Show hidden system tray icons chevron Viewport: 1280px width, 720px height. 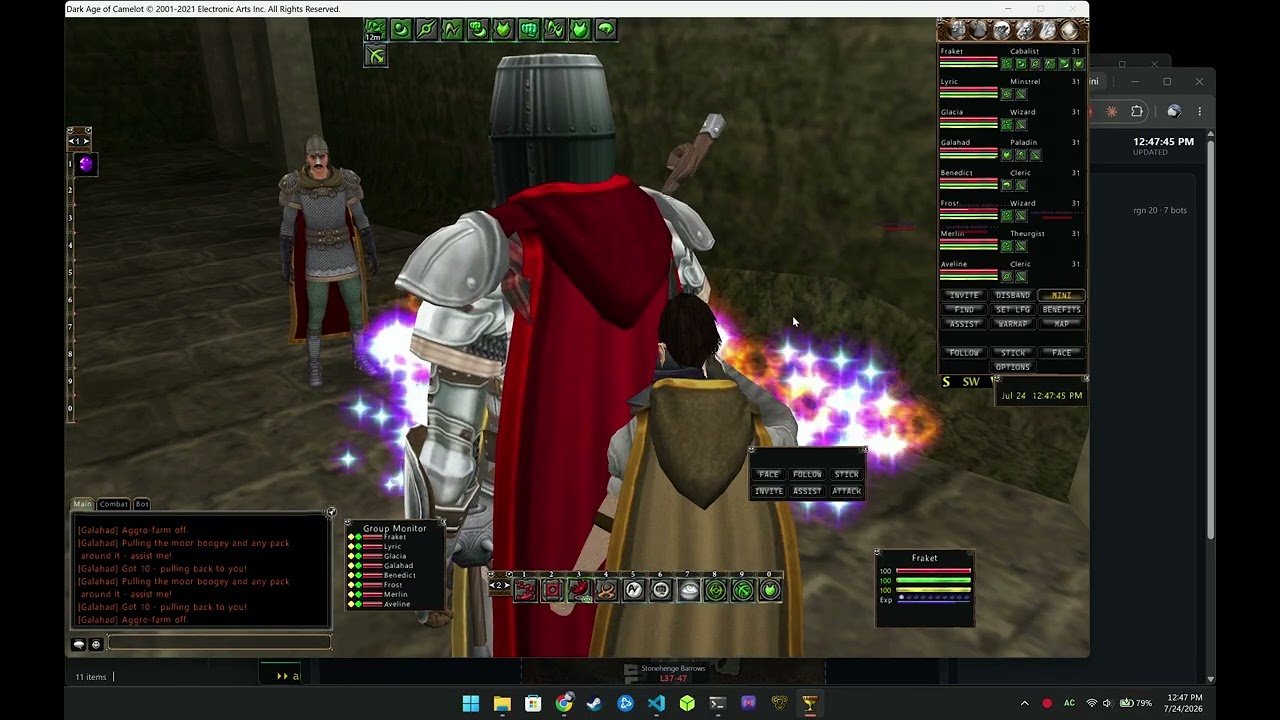(x=1024, y=703)
